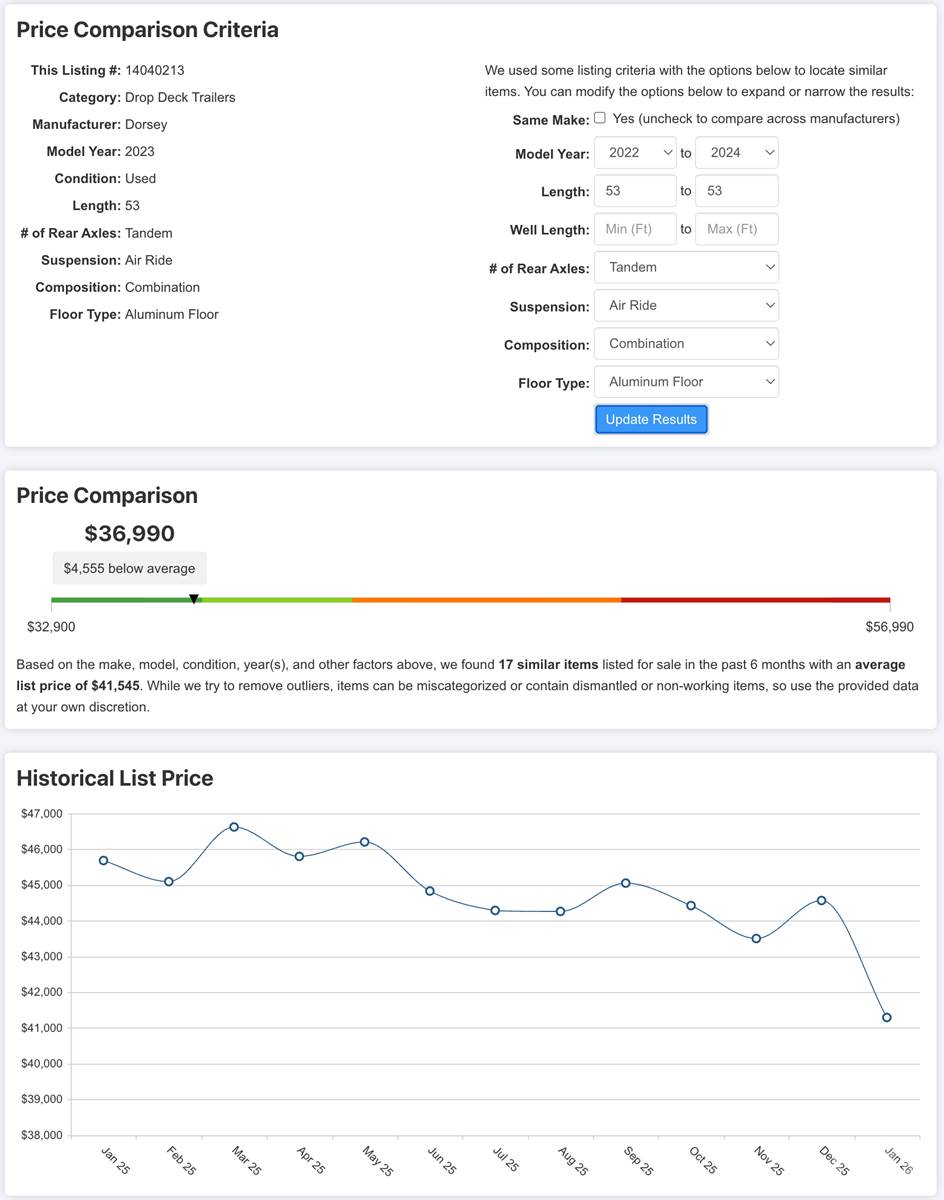Click the orange segment of price bar
The width and height of the screenshot is (944, 1200).
486,600
